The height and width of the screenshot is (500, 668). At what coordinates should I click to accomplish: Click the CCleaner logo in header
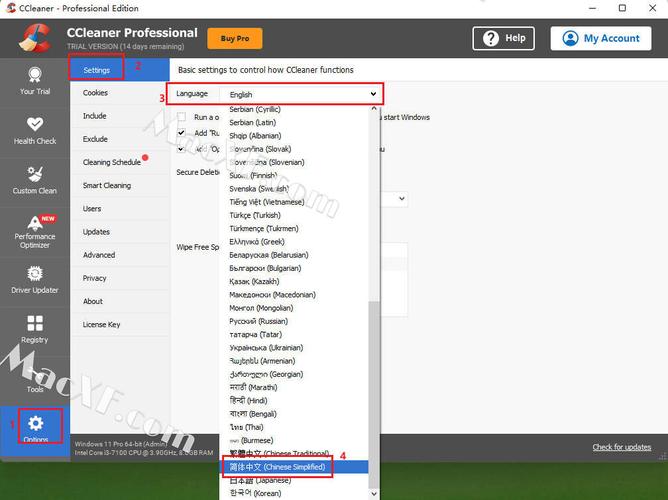point(36,38)
